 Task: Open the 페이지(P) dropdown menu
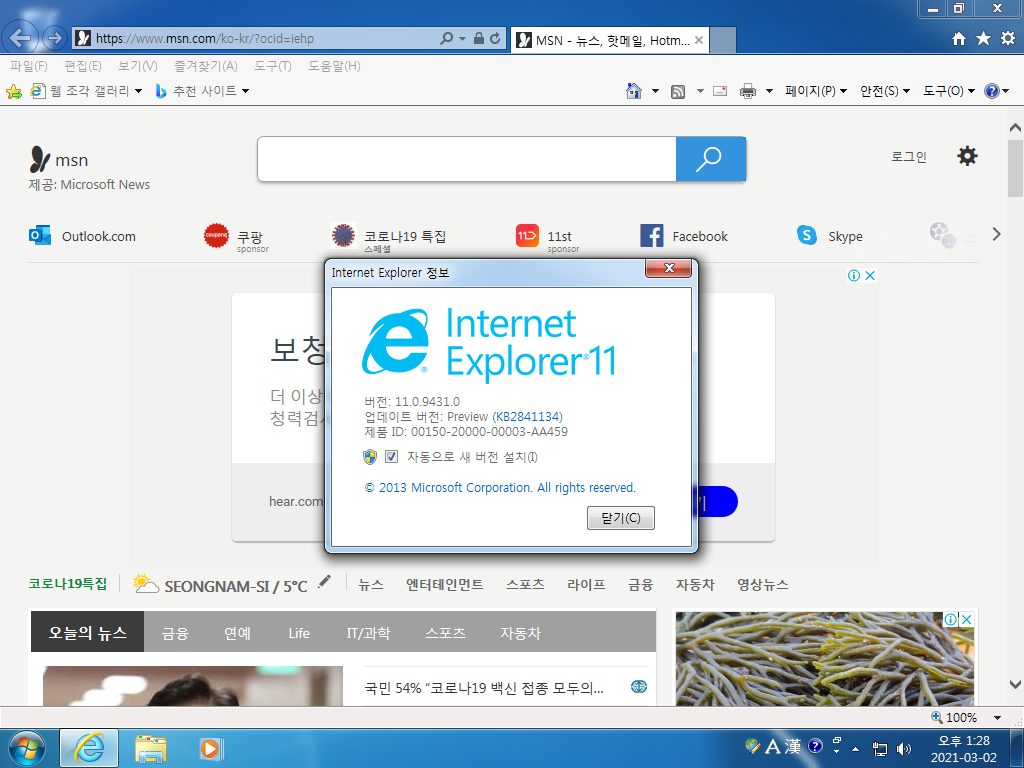[x=816, y=91]
